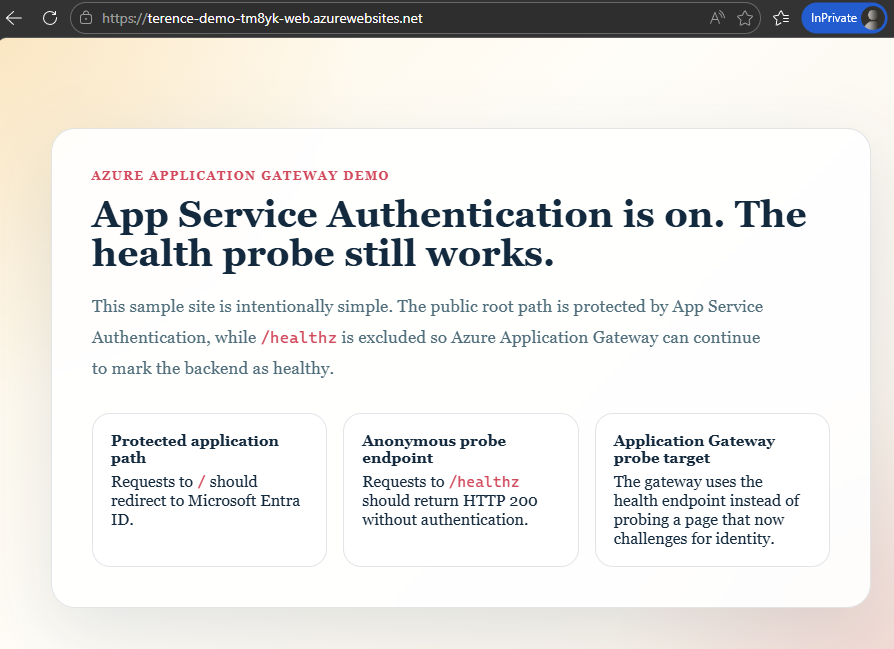Click the challenges for identity description
The height and width of the screenshot is (649, 894).
pyautogui.click(x=694, y=539)
